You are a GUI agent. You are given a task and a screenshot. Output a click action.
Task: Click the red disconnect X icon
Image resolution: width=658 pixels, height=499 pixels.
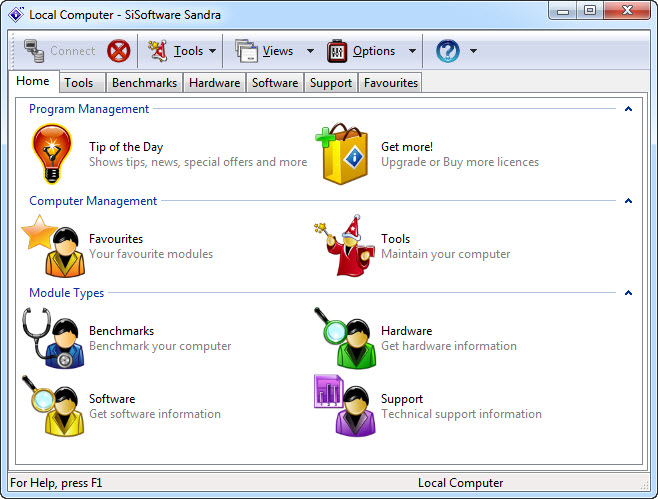pos(119,51)
